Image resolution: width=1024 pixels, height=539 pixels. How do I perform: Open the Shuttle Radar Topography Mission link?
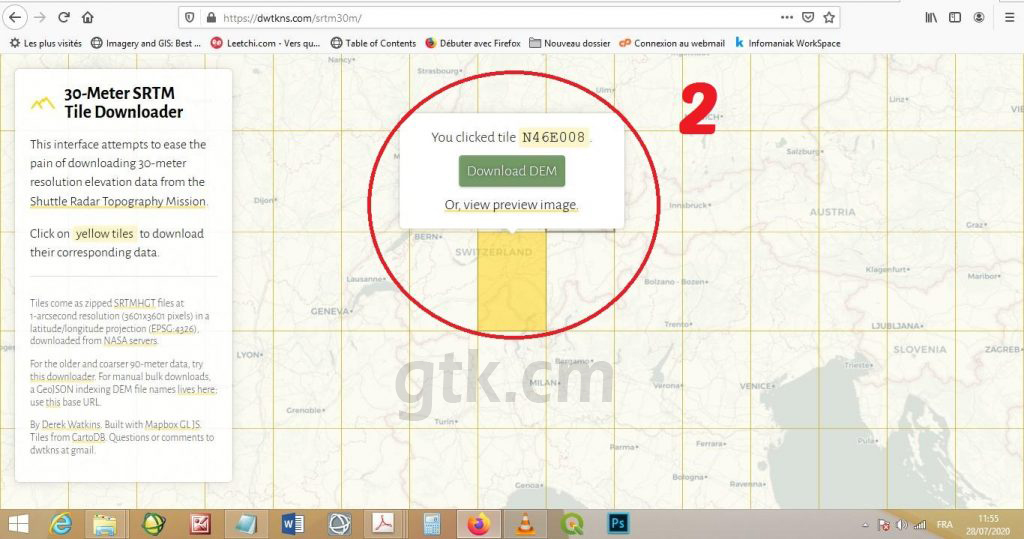117,201
